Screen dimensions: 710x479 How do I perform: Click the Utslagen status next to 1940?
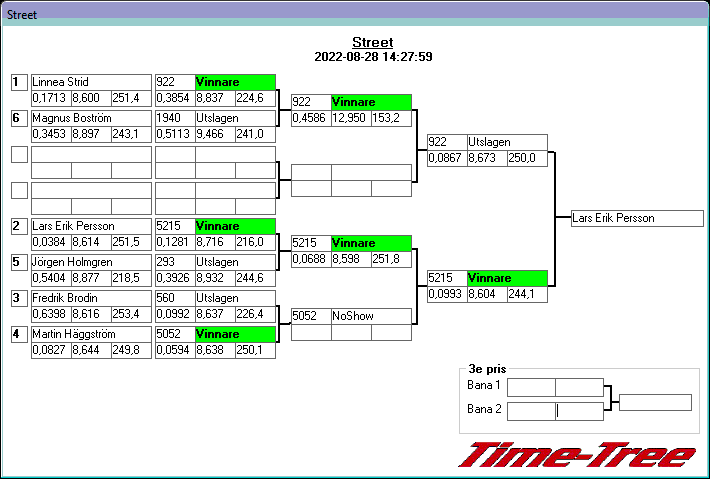tap(235, 119)
